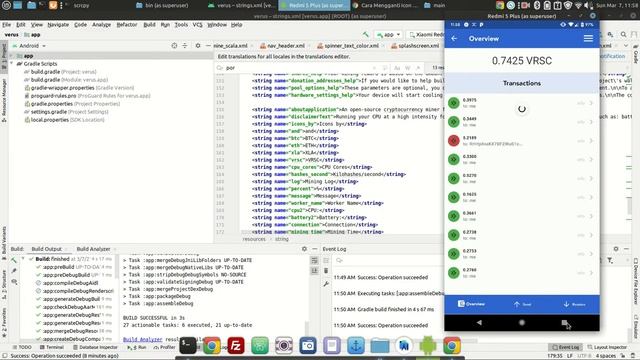
Task: Open FileZilla from the dock
Action: [236, 346]
